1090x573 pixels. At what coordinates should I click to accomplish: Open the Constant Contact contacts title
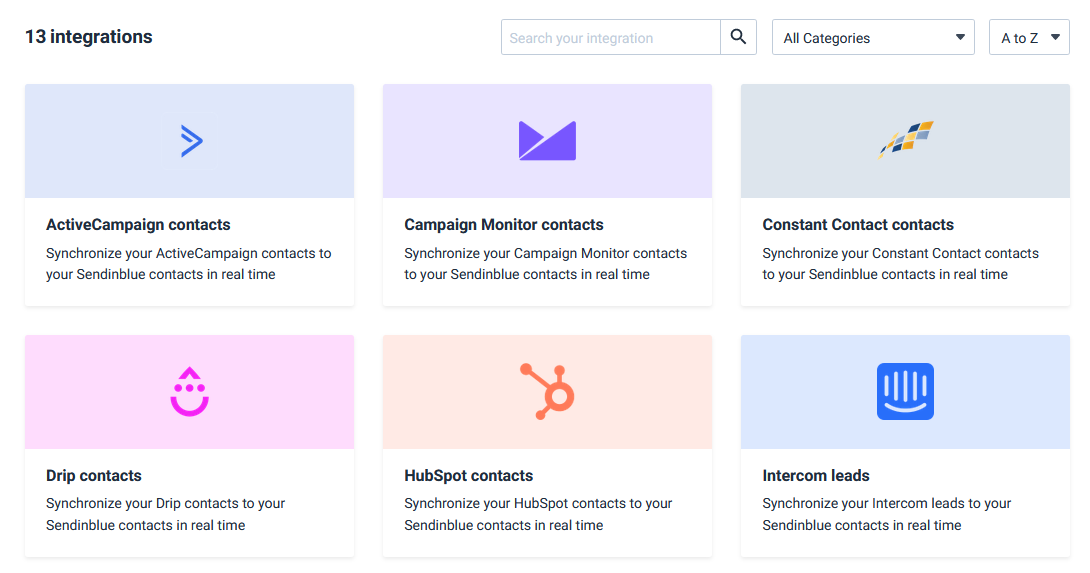tap(858, 225)
